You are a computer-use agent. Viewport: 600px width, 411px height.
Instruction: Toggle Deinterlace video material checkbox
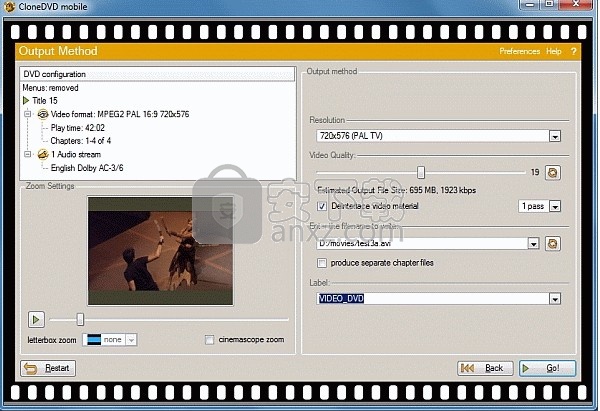[322, 206]
